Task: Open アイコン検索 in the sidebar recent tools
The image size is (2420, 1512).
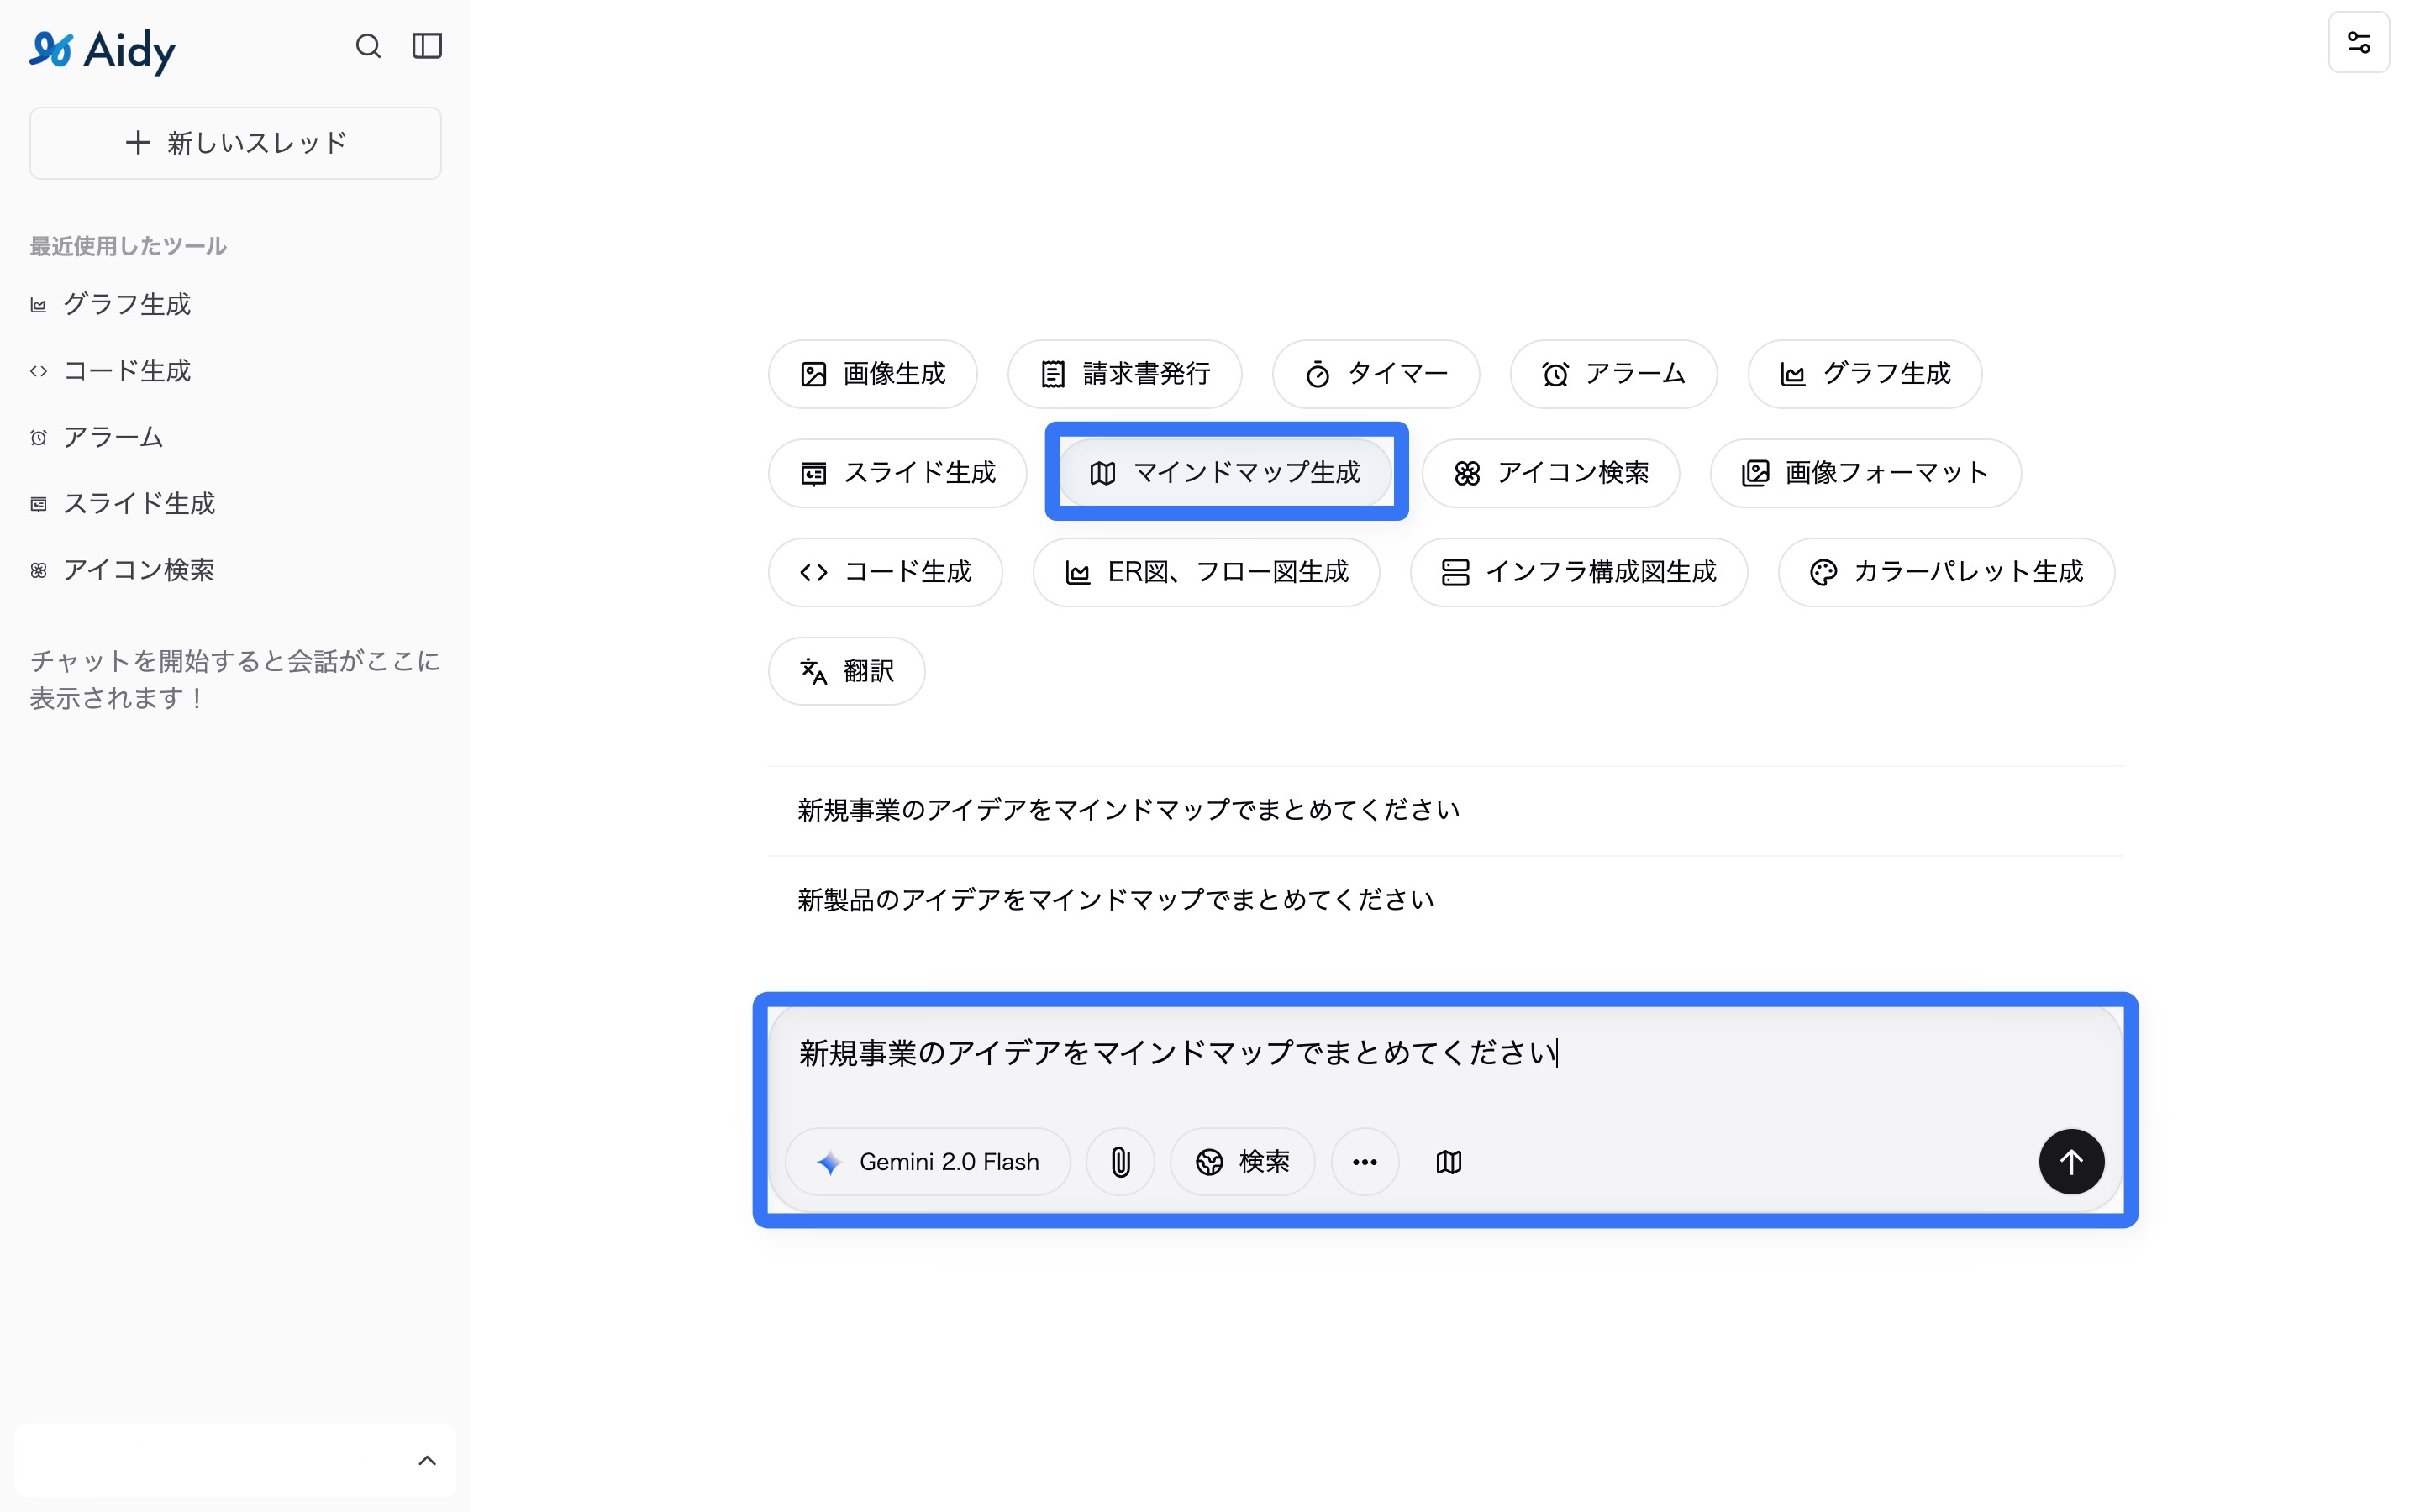Action: pyautogui.click(x=122, y=570)
